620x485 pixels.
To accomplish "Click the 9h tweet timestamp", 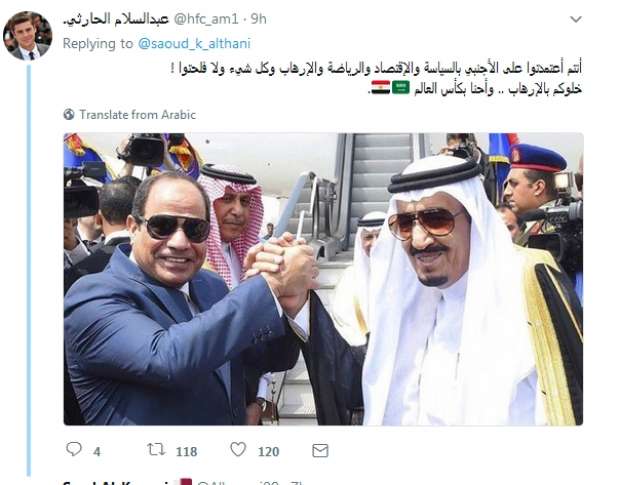I will coord(259,19).
